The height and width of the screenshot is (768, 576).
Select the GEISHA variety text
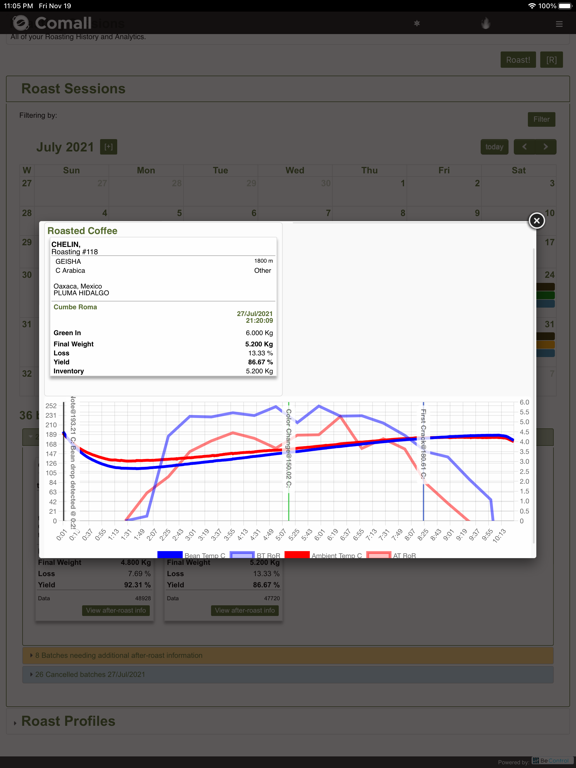(x=68, y=262)
